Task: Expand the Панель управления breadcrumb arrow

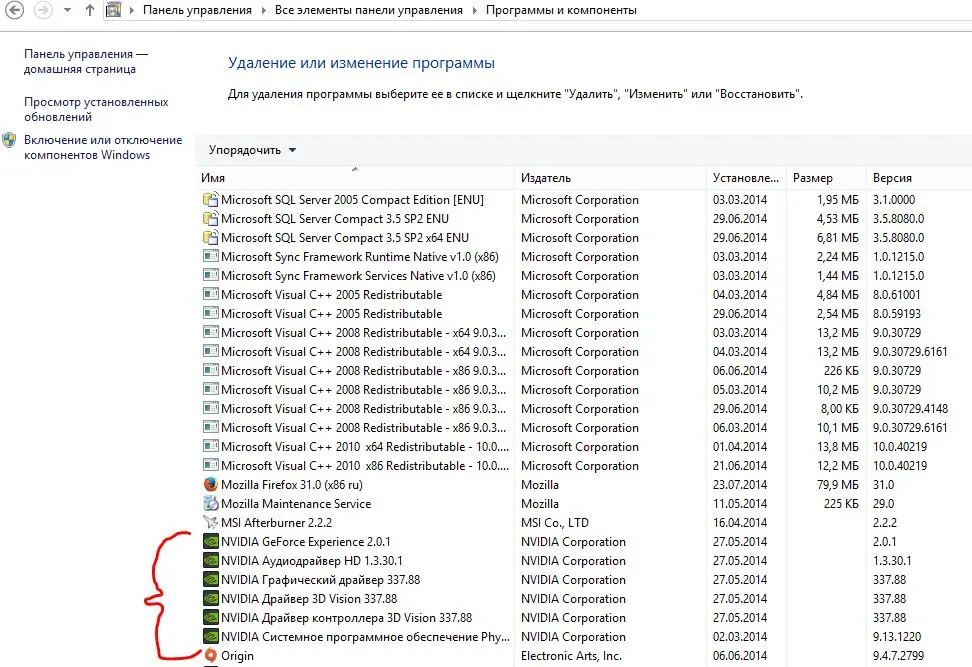Action: pyautogui.click(x=265, y=11)
